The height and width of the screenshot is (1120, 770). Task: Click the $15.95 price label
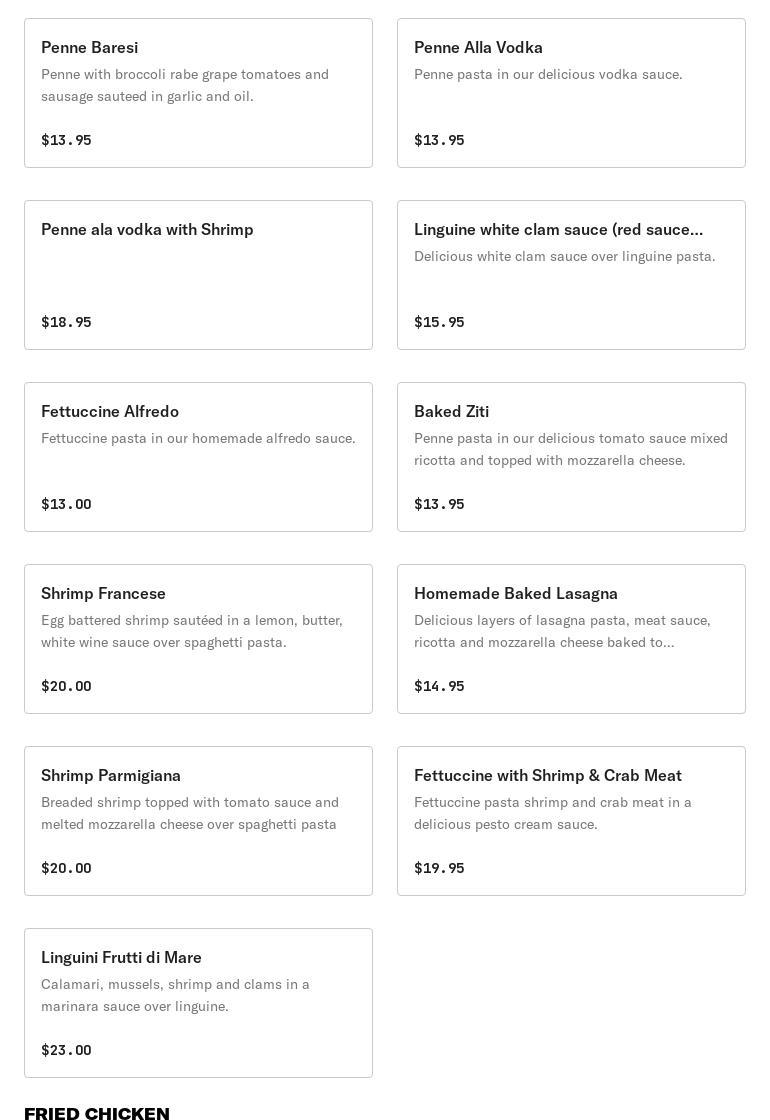[439, 322]
